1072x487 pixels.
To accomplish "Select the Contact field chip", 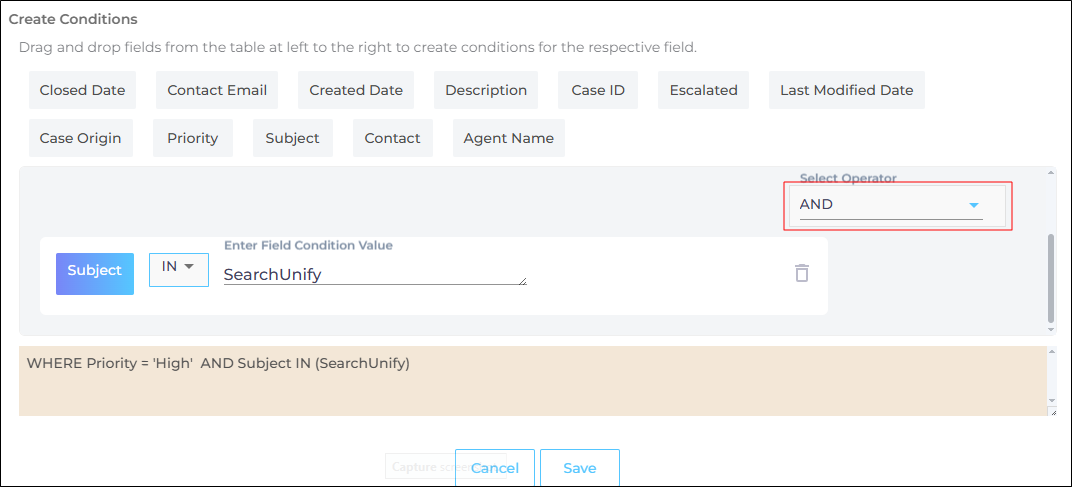I will click(x=392, y=138).
